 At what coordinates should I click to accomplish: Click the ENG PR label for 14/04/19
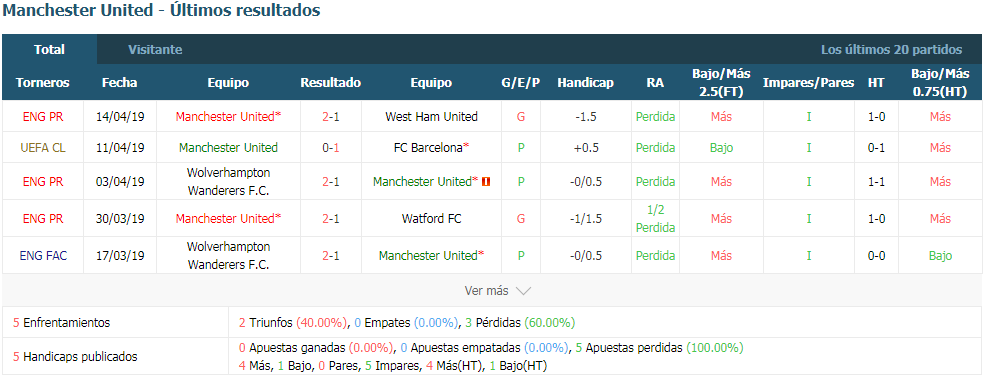point(43,117)
